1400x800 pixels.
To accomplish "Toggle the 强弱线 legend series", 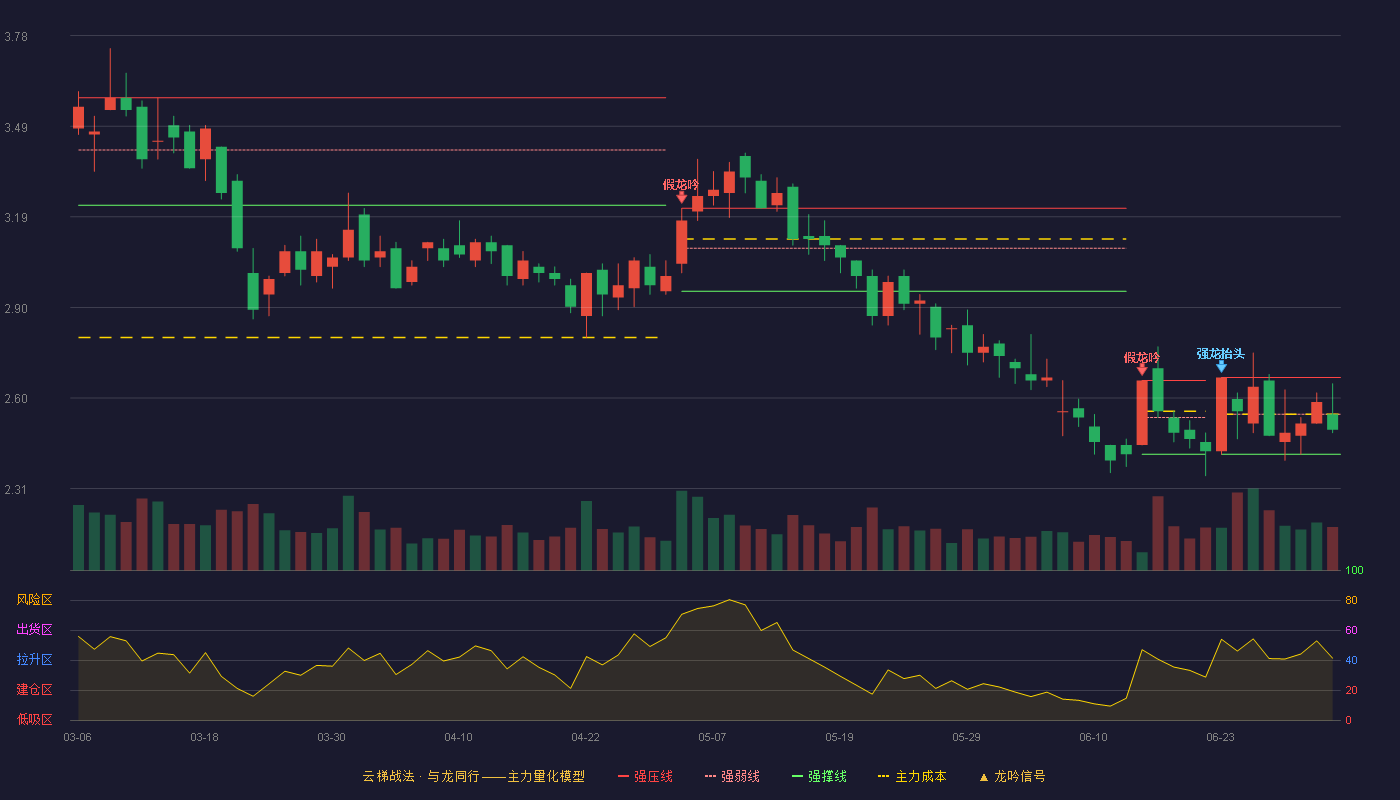I will 740,776.
